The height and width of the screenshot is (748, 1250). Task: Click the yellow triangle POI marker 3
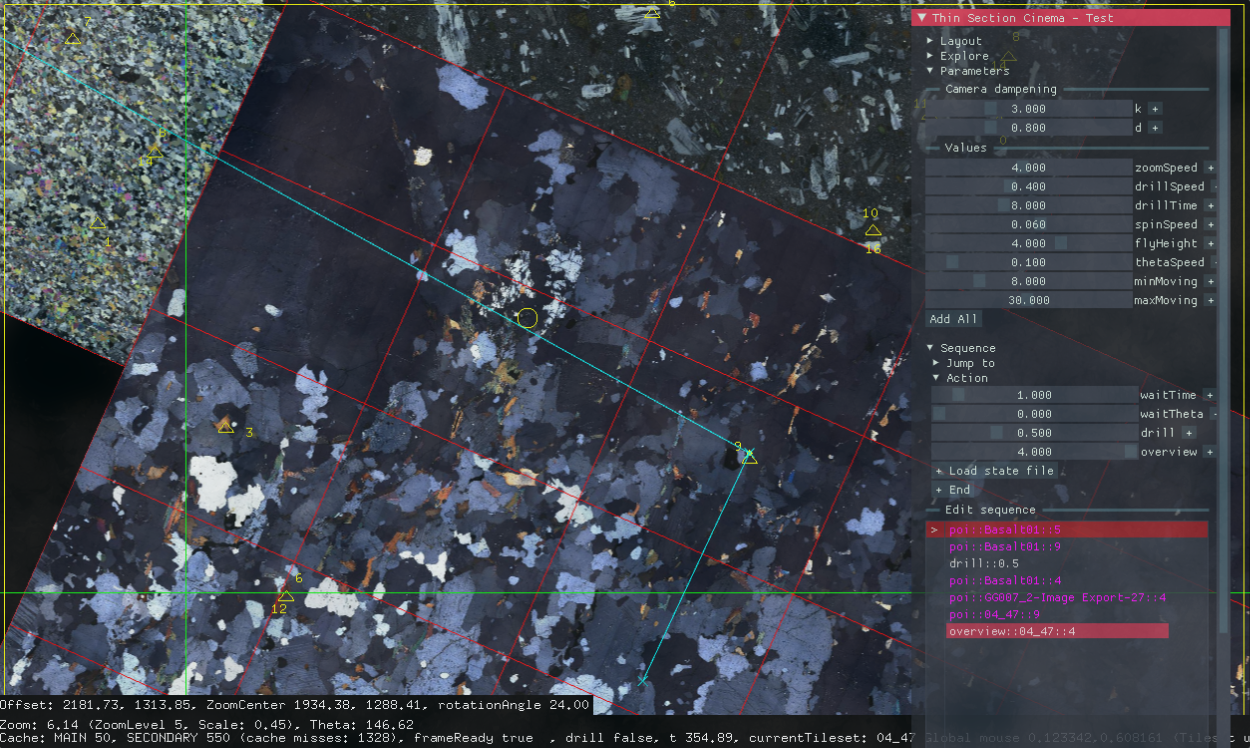(x=226, y=426)
